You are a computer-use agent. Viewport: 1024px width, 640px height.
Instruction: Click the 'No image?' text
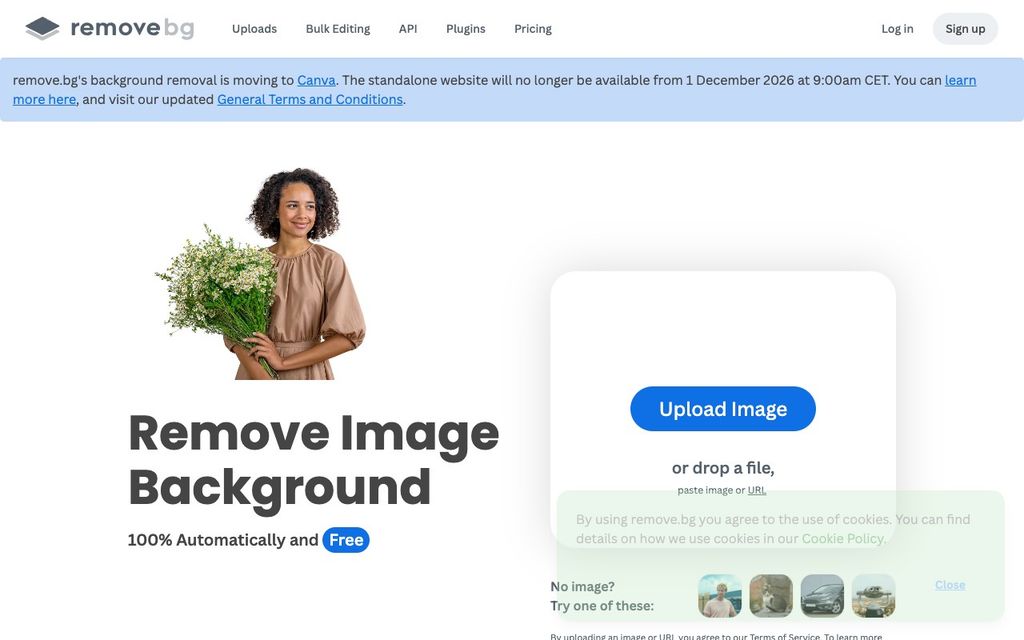click(583, 586)
